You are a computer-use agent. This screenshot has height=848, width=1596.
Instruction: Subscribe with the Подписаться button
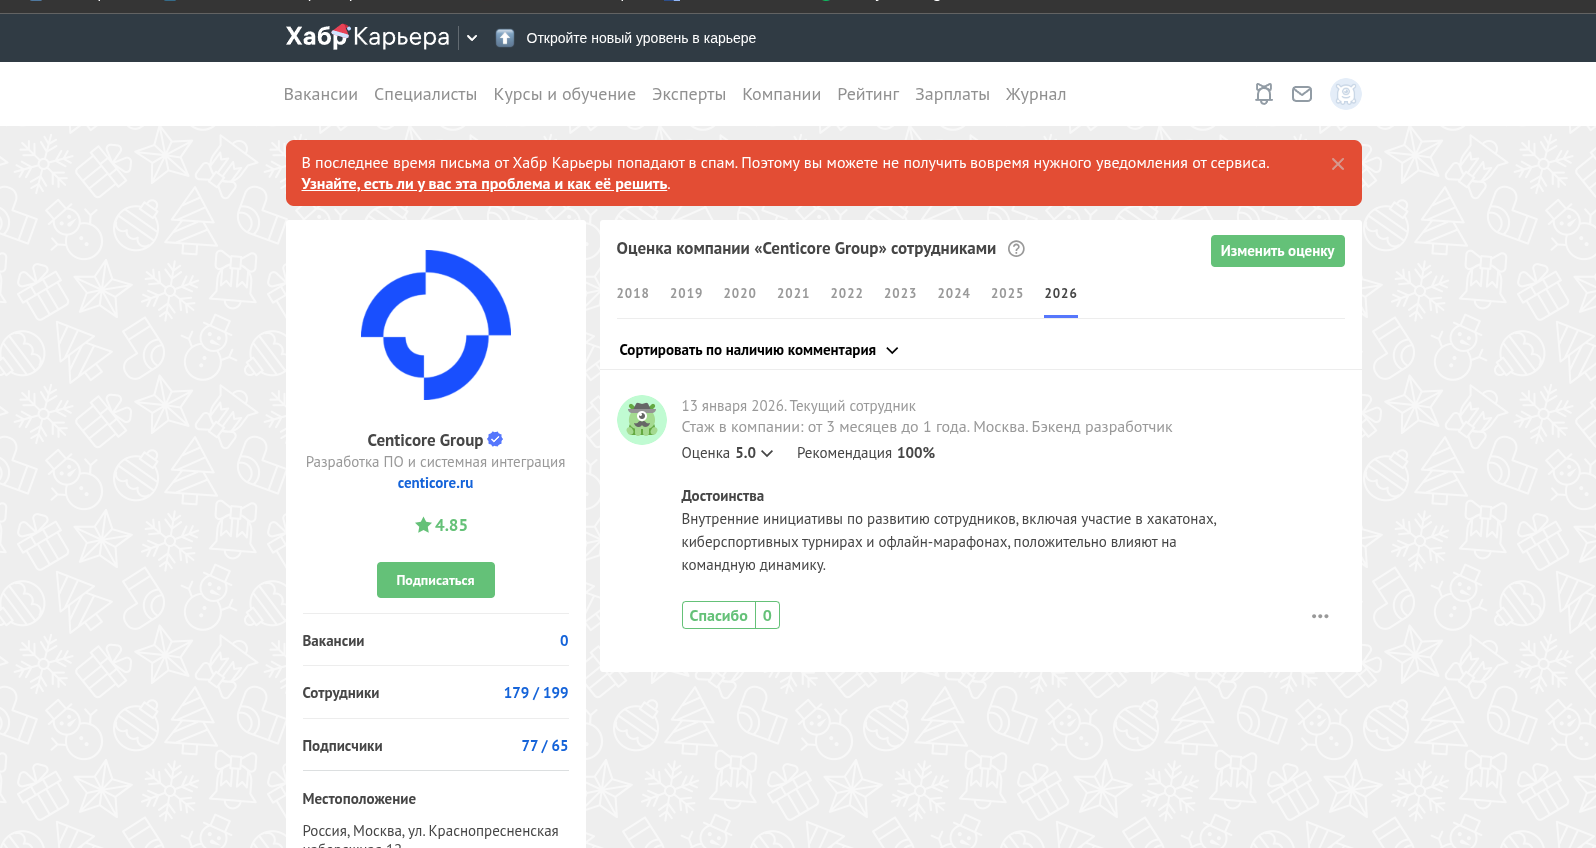[x=436, y=580]
